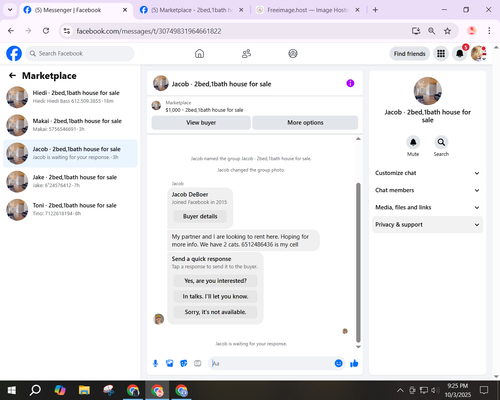Bookmark this page with star icon
The width and height of the screenshot is (500, 400).
click(447, 31)
